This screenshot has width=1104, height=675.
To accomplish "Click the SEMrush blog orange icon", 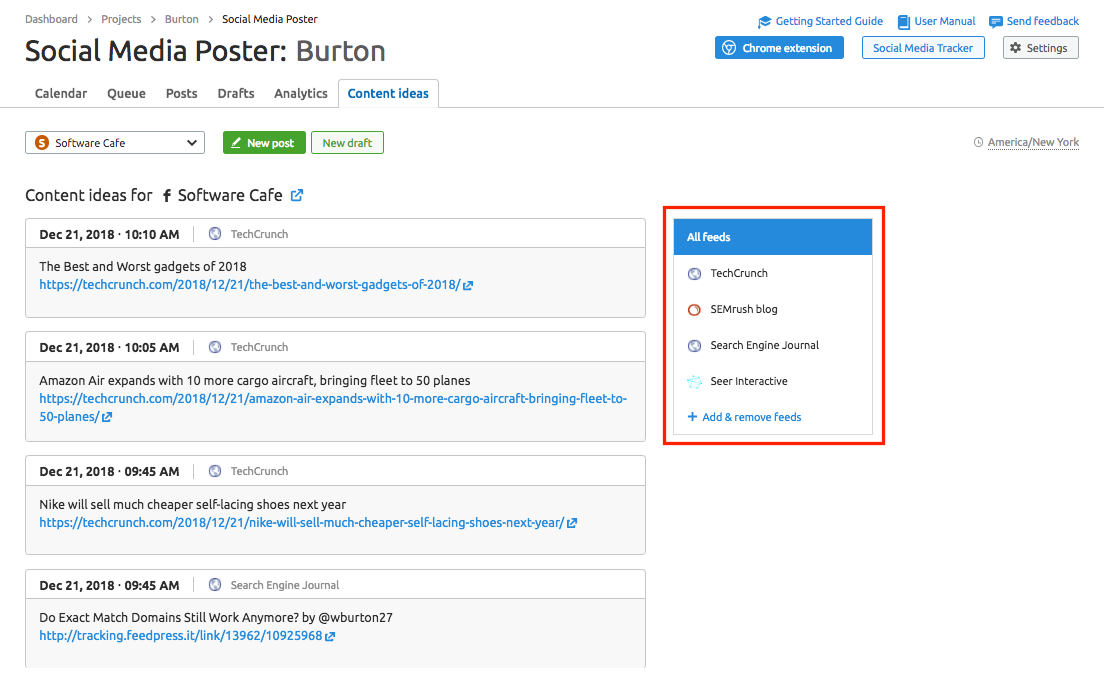I will coord(694,310).
